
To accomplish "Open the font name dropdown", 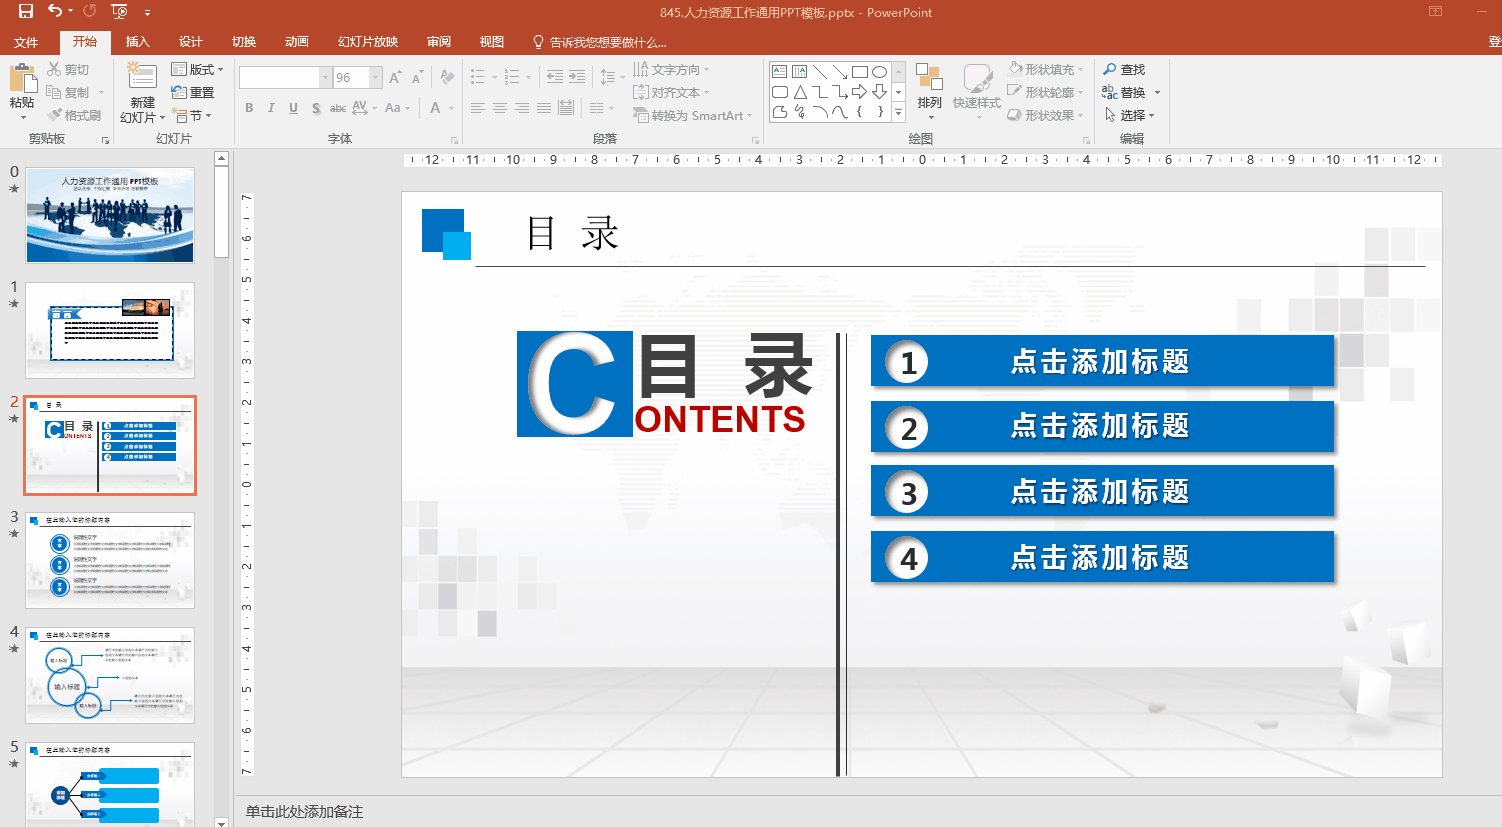I will [x=325, y=78].
